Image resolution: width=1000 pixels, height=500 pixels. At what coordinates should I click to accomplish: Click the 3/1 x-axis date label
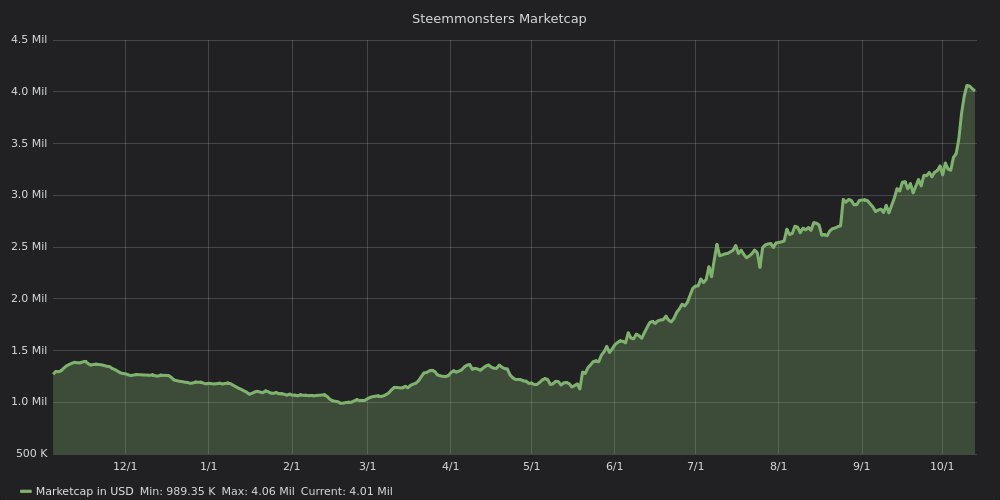(367, 466)
